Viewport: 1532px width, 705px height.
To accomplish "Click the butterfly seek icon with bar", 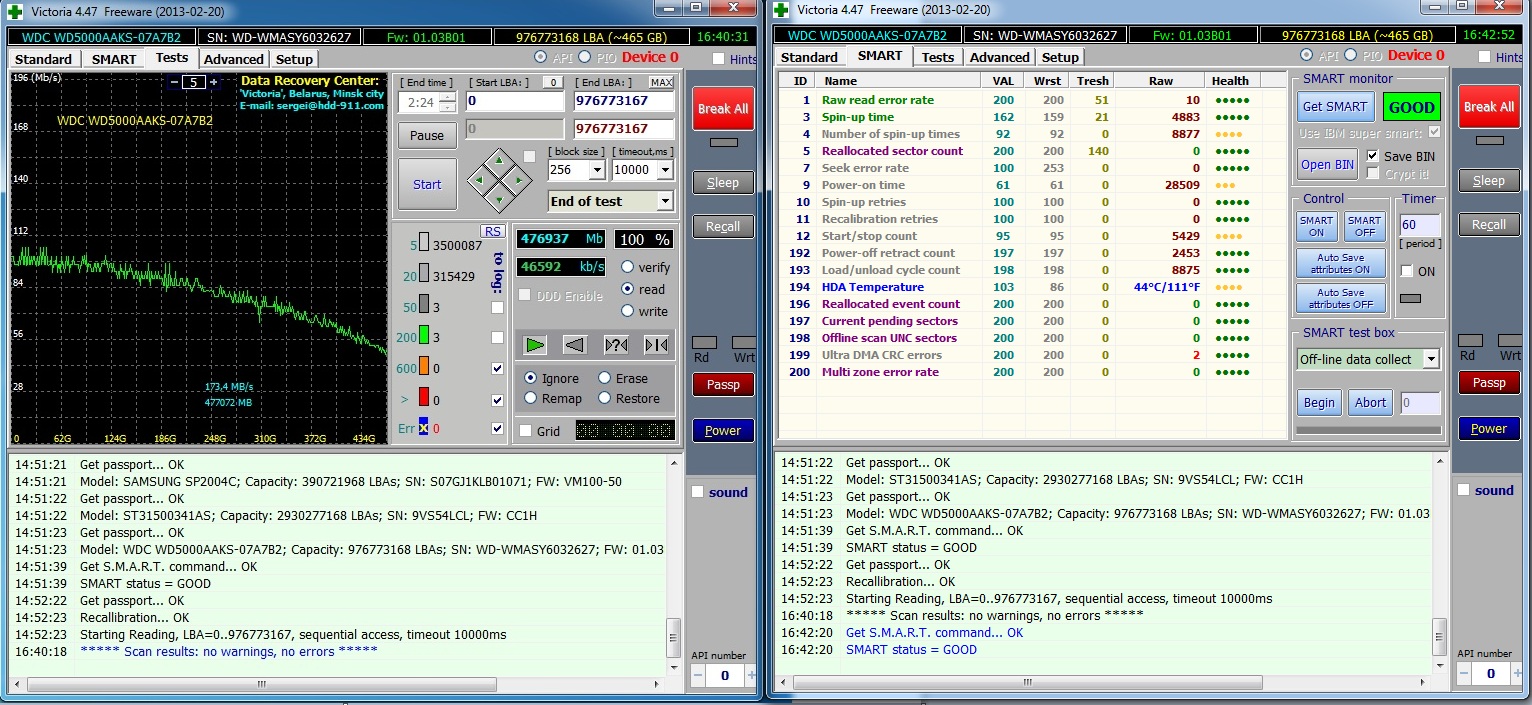I will click(x=656, y=345).
